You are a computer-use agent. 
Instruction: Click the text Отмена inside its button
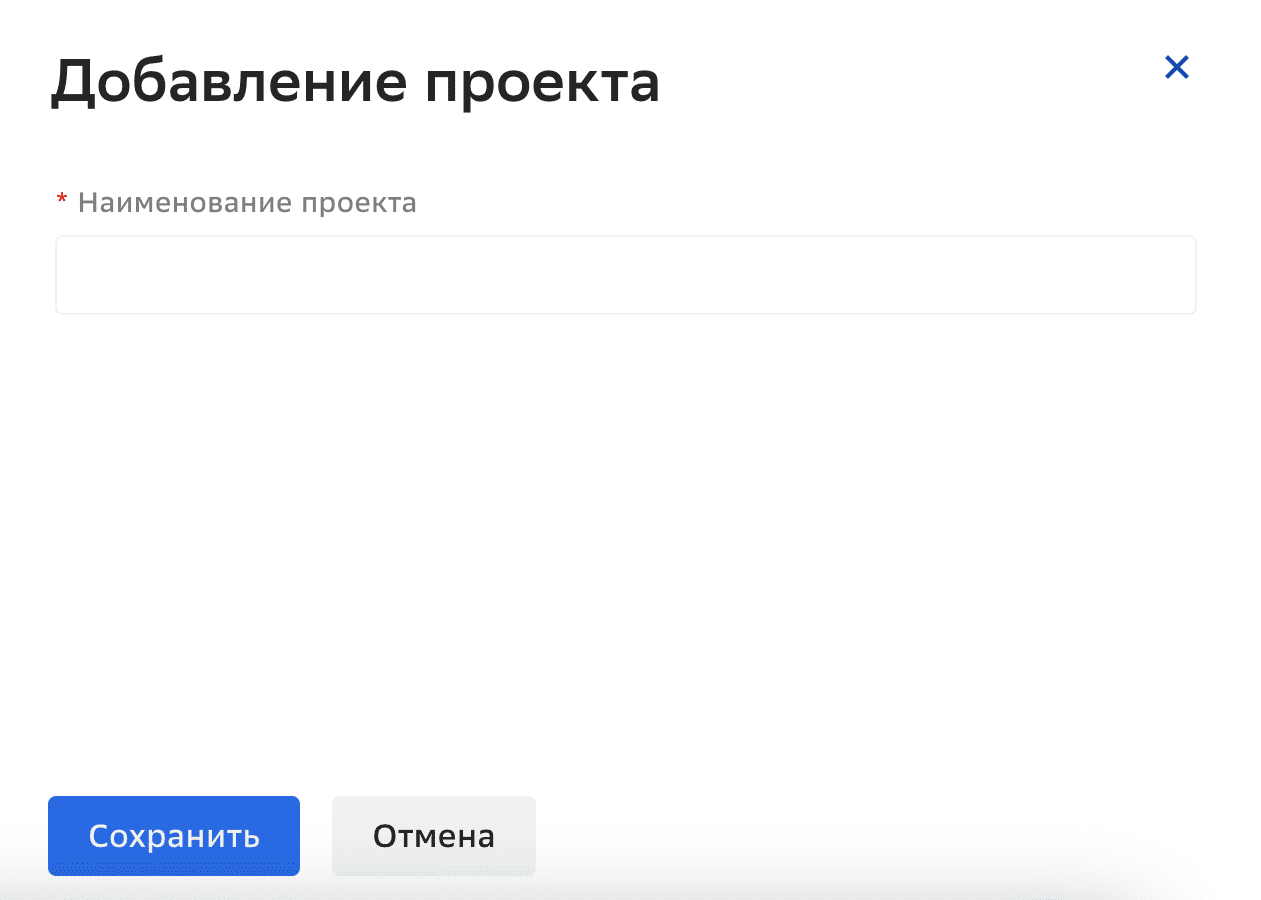433,836
